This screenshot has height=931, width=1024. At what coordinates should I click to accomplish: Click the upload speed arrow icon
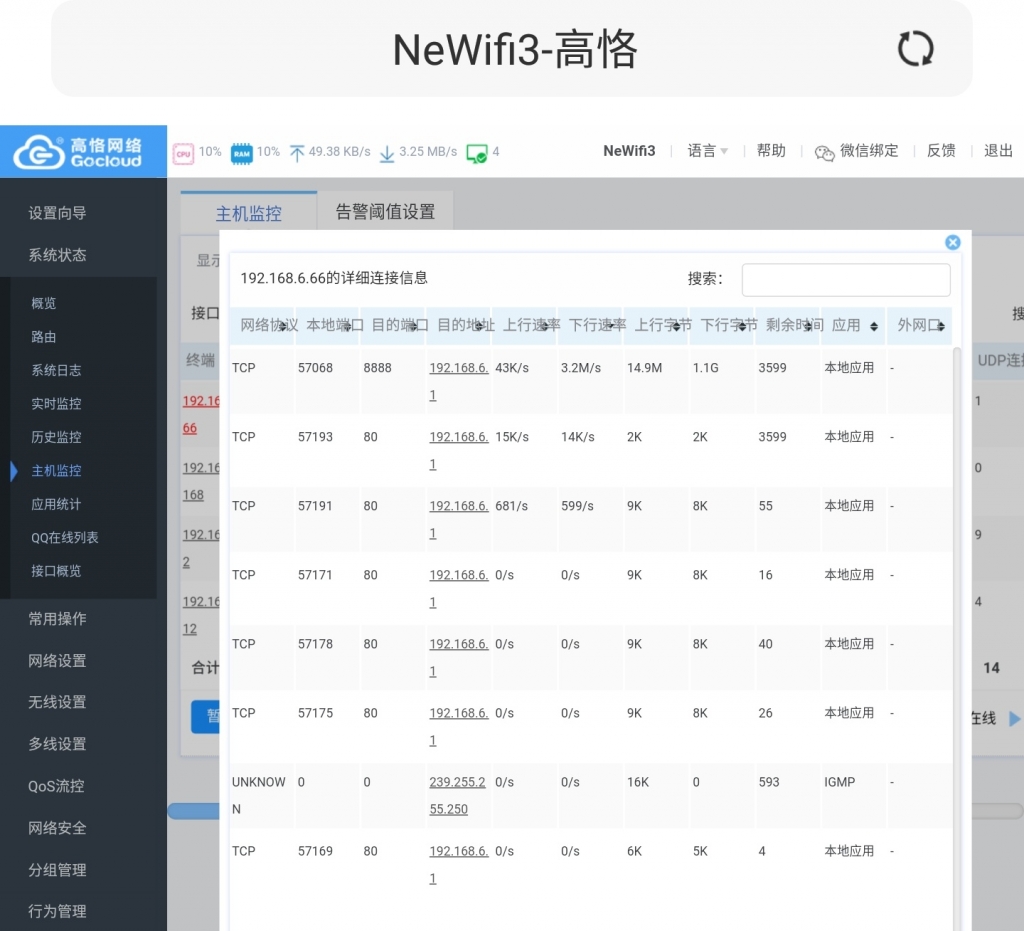coord(297,153)
